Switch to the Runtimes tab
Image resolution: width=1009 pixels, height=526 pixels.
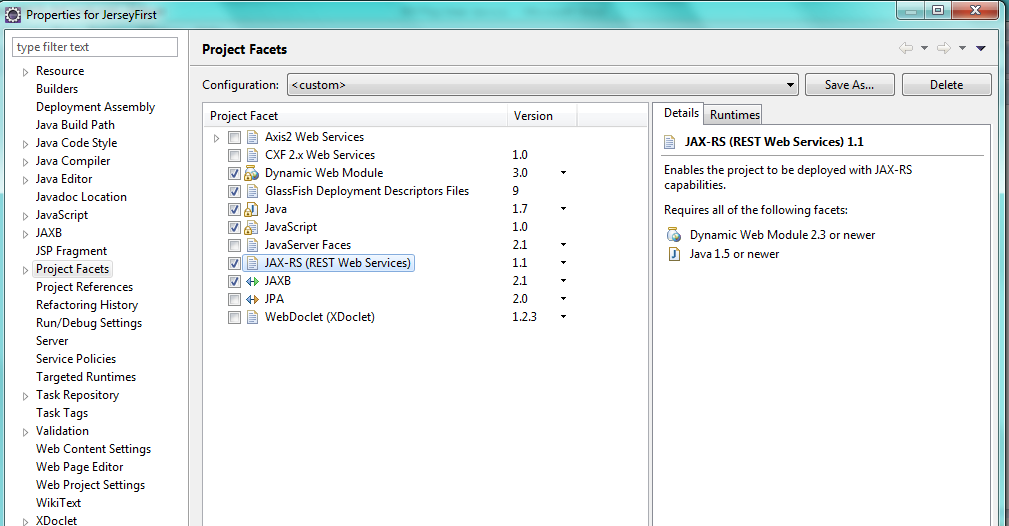pos(734,114)
